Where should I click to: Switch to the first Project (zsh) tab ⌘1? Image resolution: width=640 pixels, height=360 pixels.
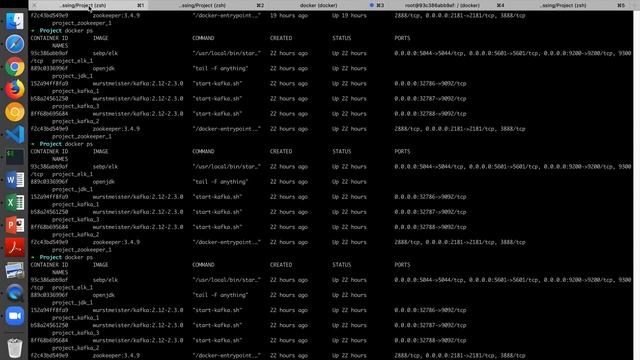click(x=89, y=5)
